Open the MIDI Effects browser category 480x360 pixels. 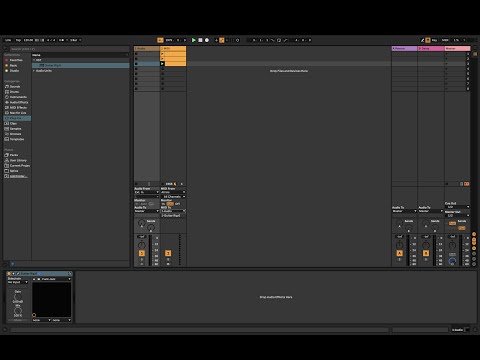(18, 108)
